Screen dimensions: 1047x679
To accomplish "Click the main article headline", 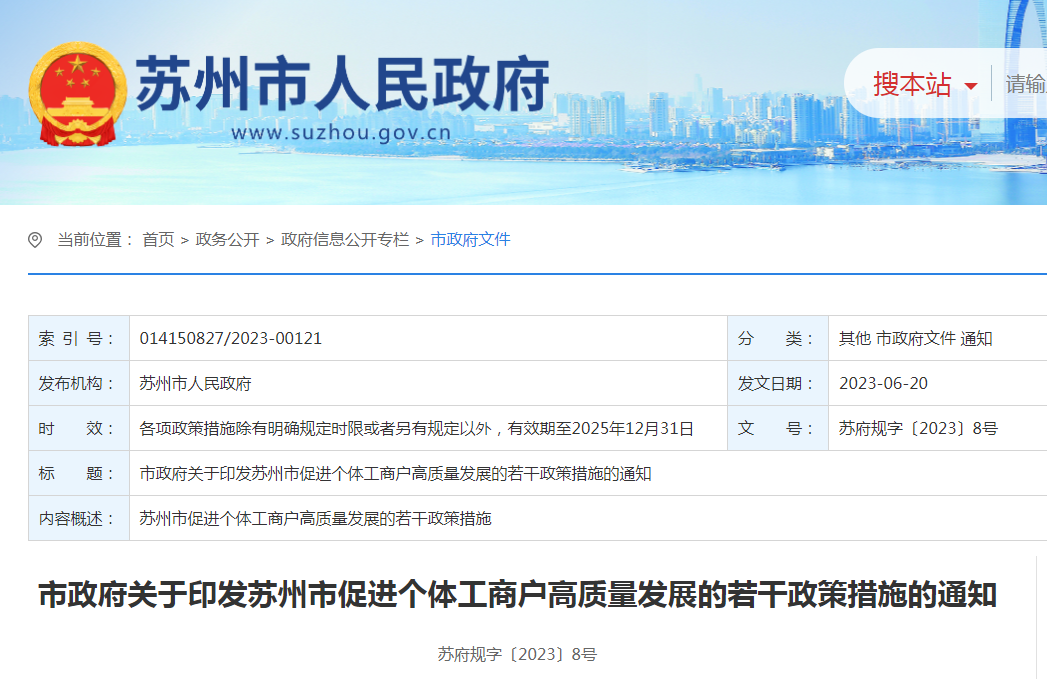I will pos(517,595).
